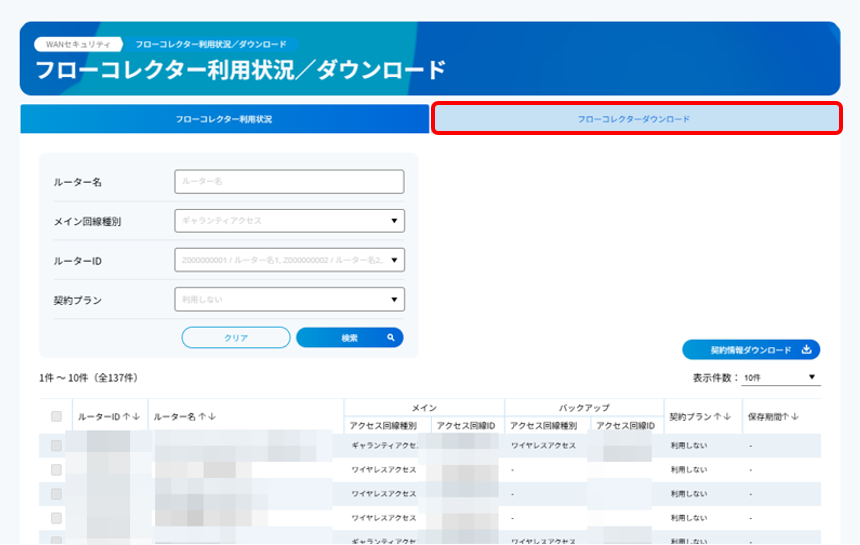Tick the select-all checkbox in table header
The height and width of the screenshot is (545, 860).
pos(56,416)
